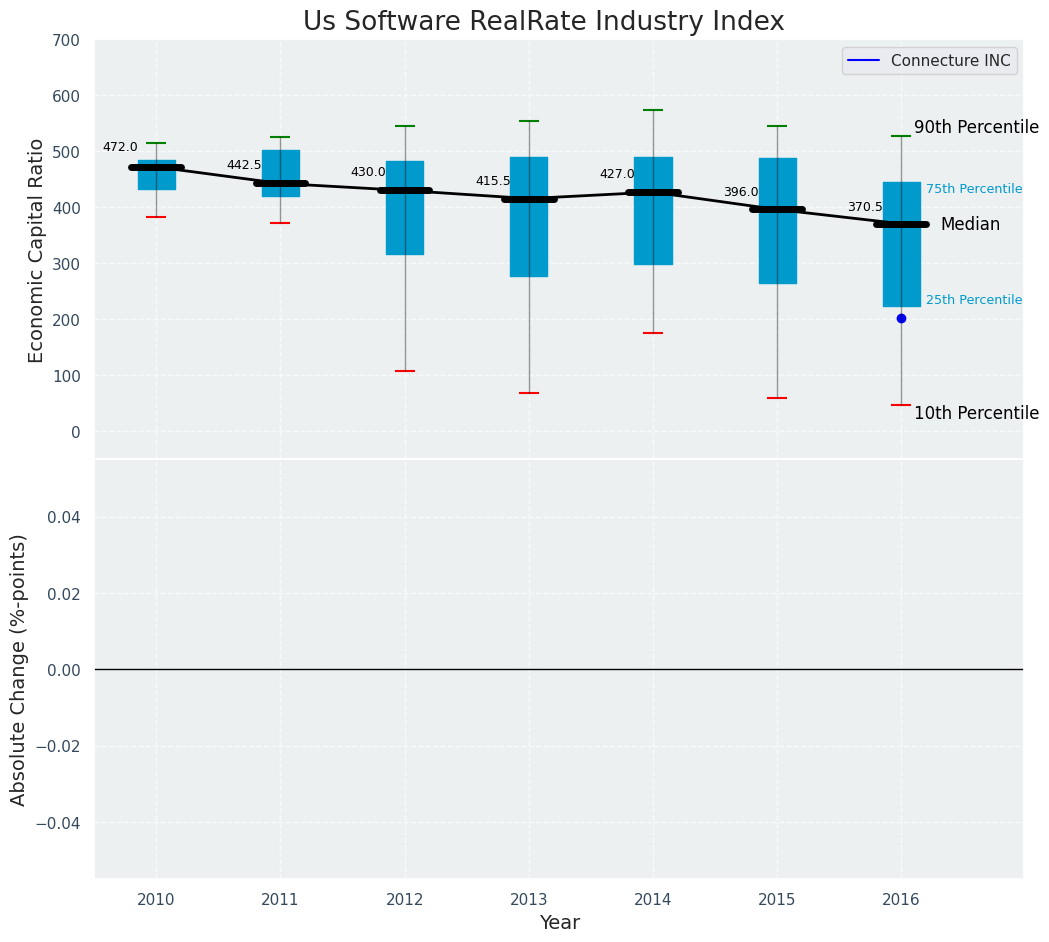Click the Connecture INC legend entry
The width and height of the screenshot is (1049, 942).
(x=929, y=61)
